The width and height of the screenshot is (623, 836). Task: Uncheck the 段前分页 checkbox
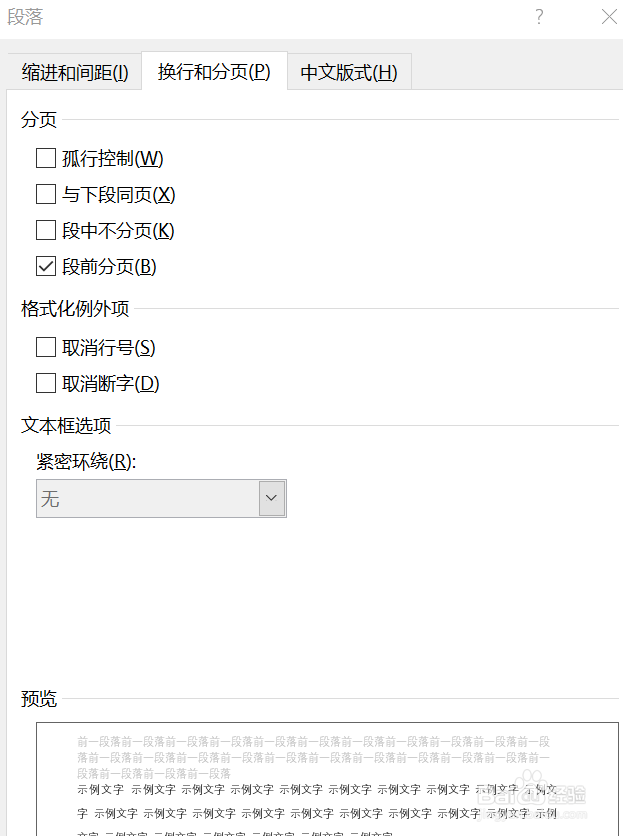point(45,265)
